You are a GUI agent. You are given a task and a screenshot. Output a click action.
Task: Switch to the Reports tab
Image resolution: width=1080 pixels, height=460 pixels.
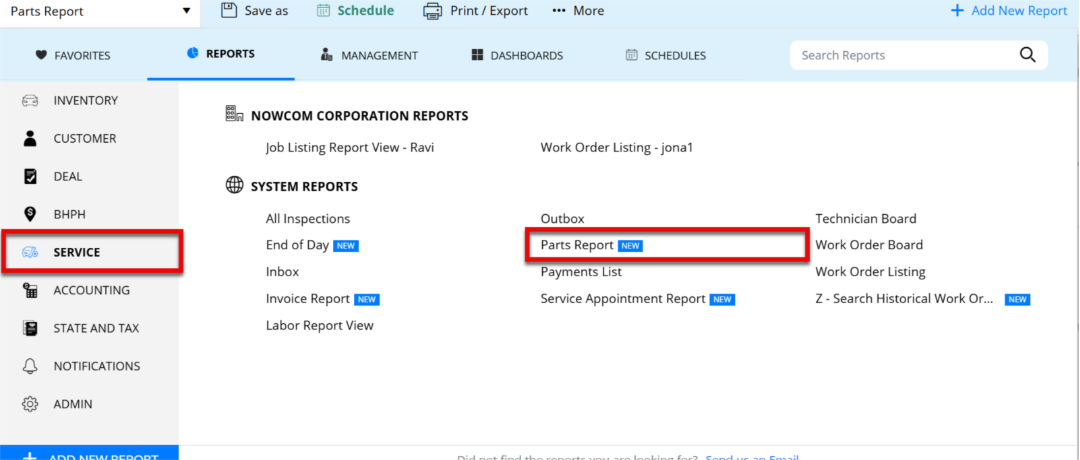(x=220, y=54)
